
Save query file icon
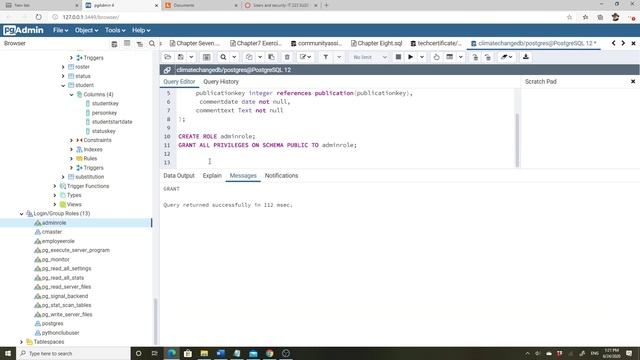pos(180,57)
